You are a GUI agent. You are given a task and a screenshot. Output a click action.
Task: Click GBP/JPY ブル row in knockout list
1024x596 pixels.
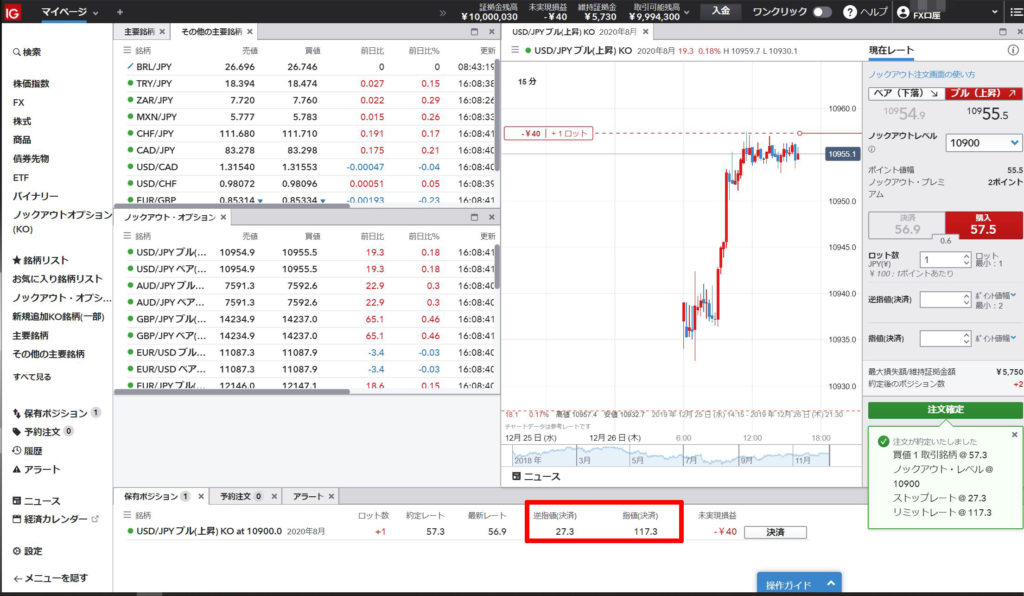coord(307,319)
